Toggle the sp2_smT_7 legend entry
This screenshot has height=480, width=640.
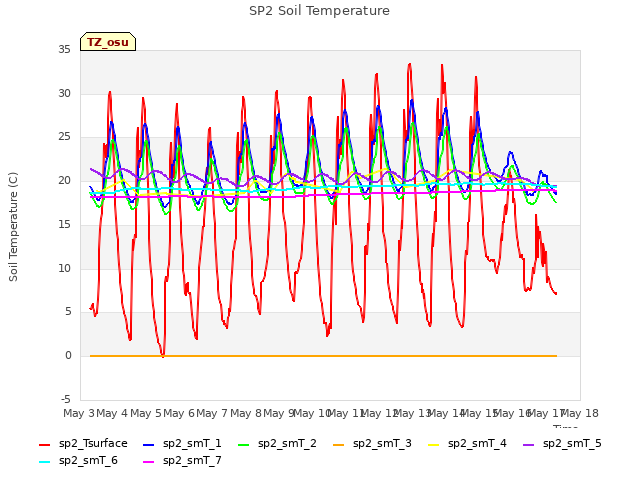pos(182,461)
